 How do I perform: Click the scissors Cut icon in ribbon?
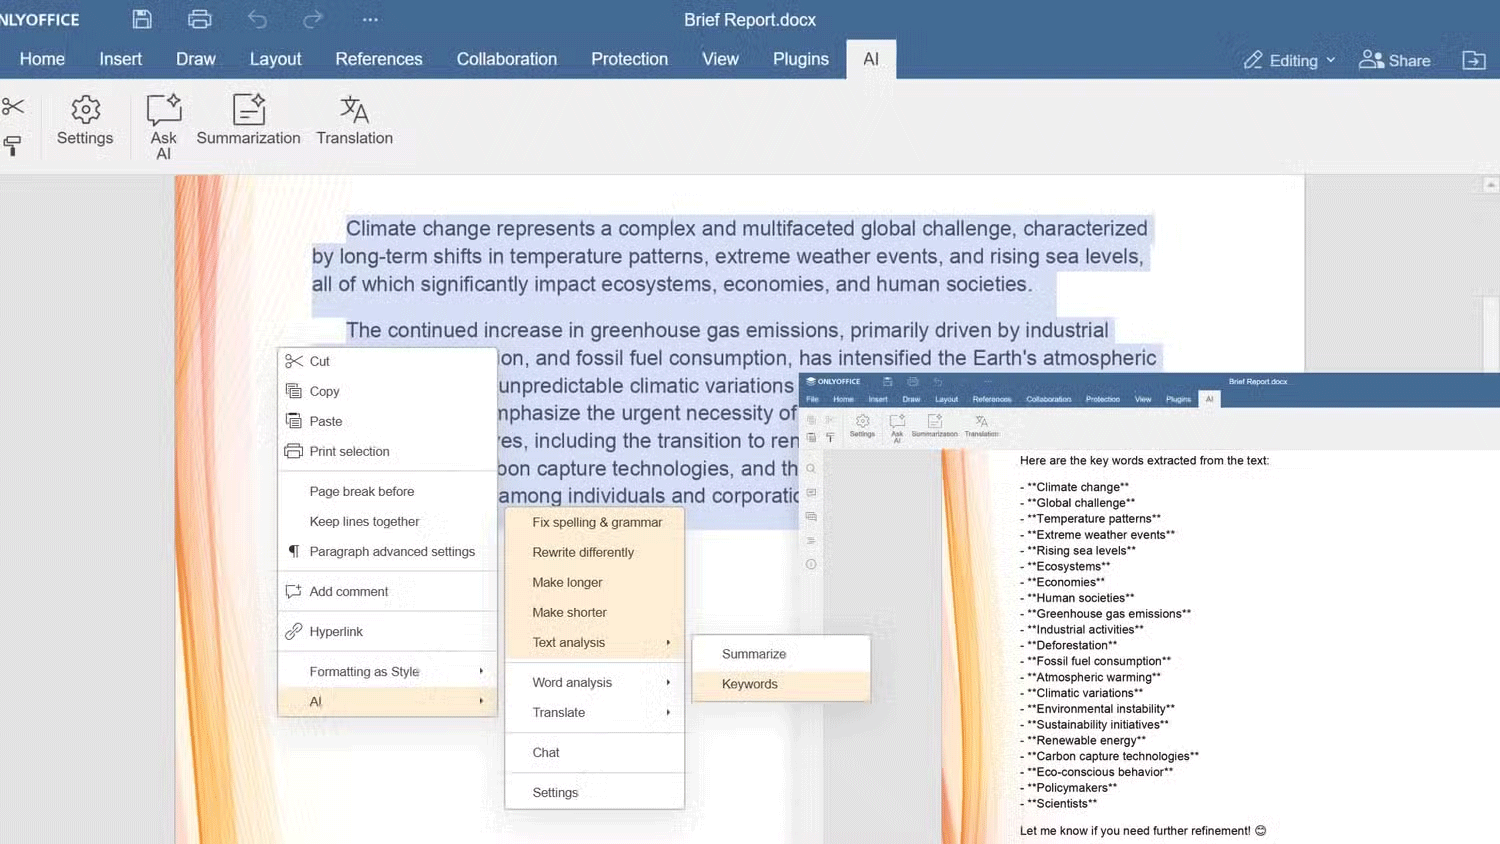pyautogui.click(x=13, y=106)
